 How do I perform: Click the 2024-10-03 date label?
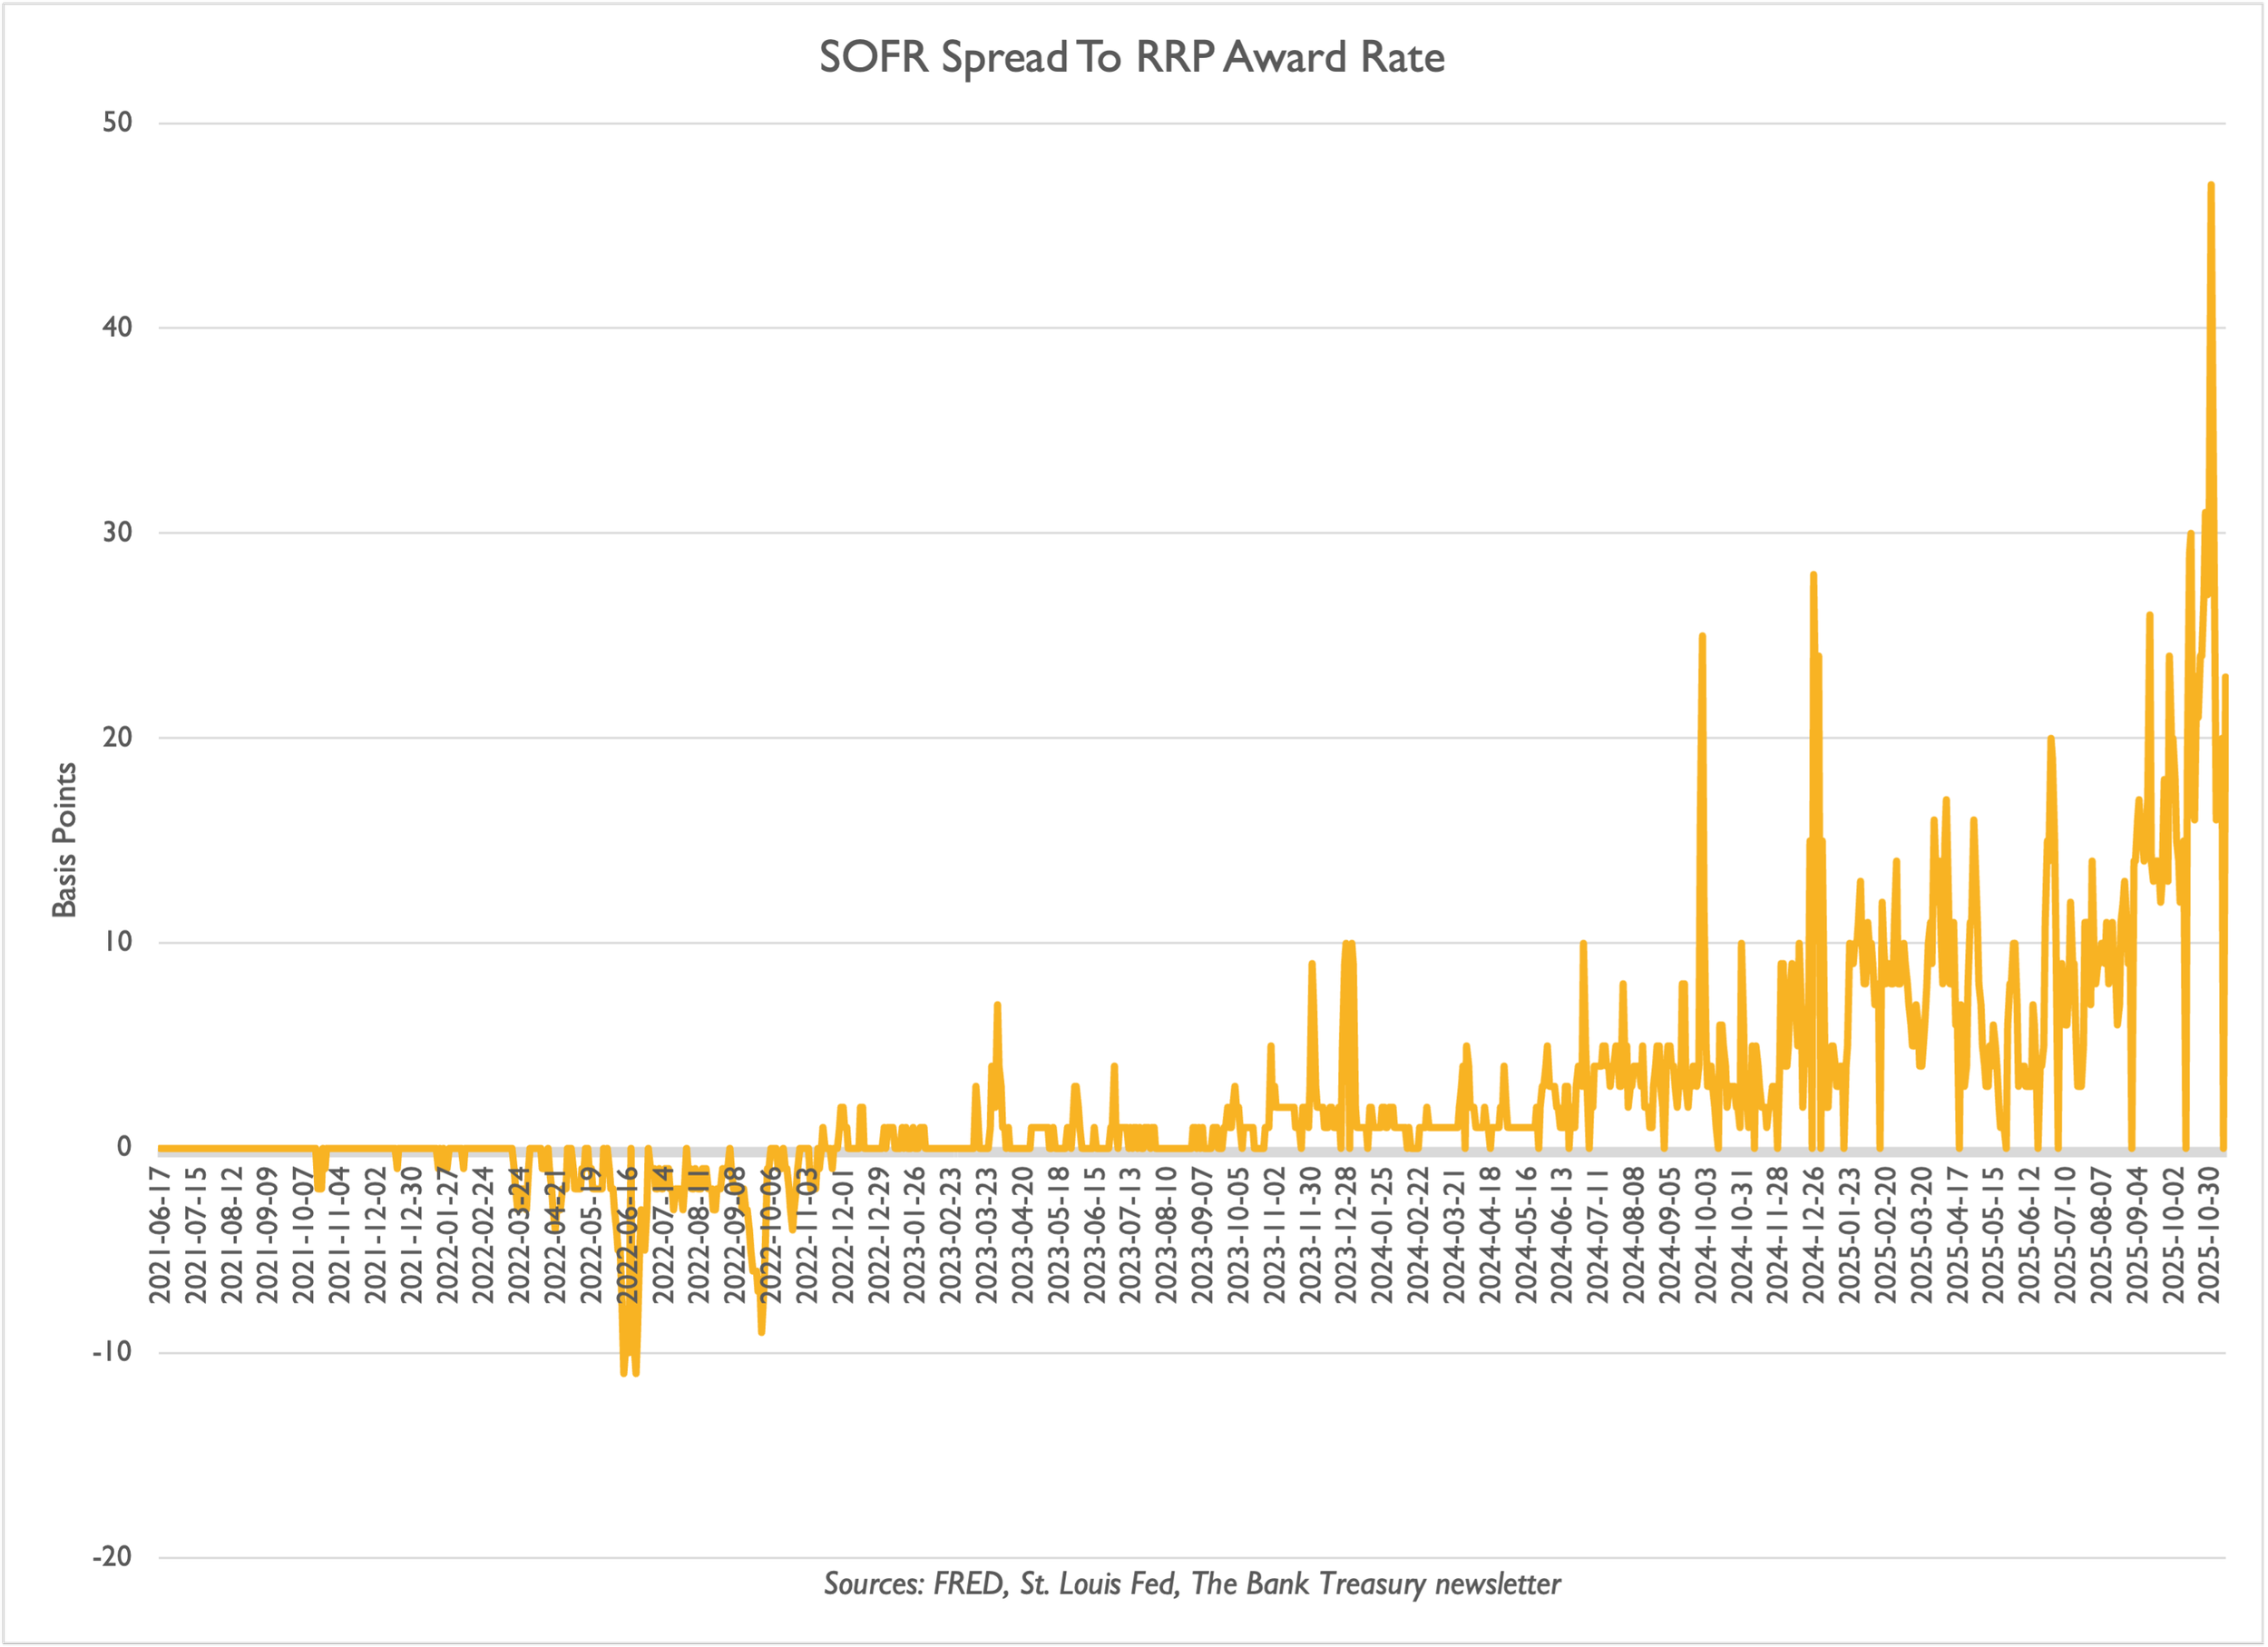[x=1706, y=1235]
